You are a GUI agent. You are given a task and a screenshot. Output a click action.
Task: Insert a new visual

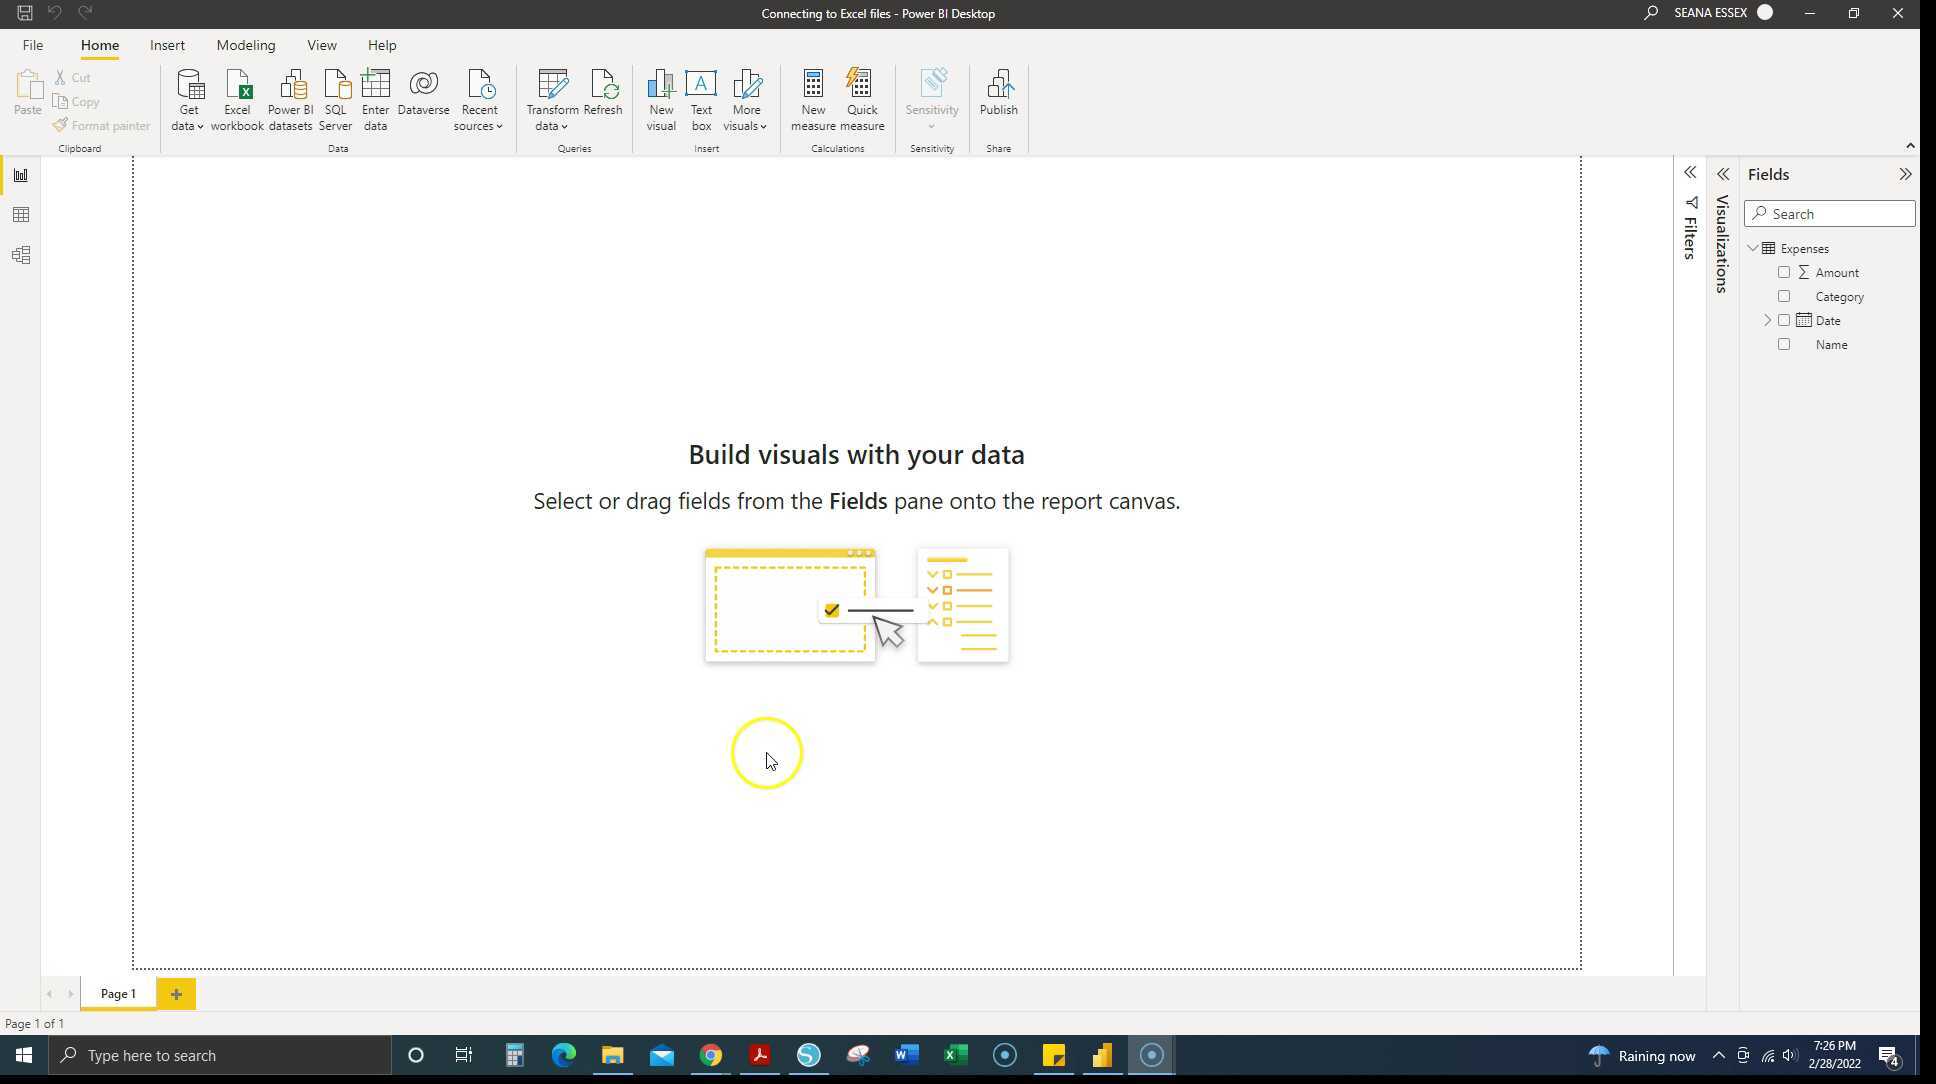(x=660, y=98)
